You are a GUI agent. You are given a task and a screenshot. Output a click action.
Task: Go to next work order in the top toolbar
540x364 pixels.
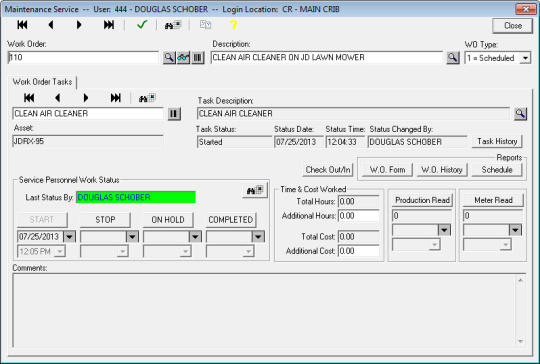[79, 25]
